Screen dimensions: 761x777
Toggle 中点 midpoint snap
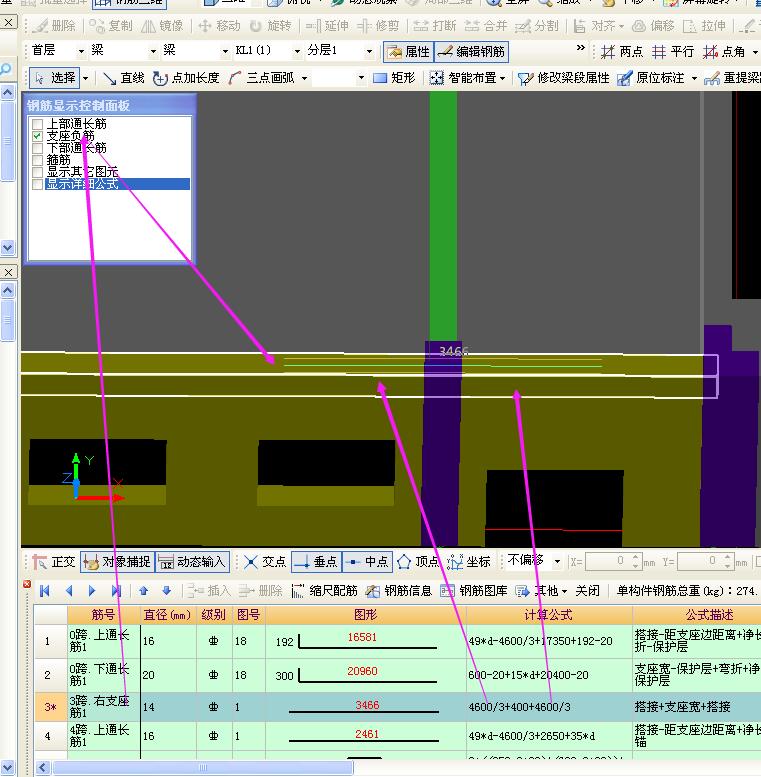[x=367, y=561]
